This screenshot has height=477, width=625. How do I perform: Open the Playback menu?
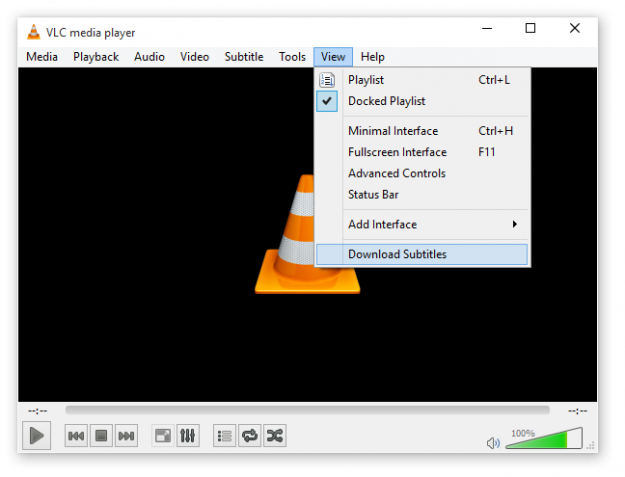coord(96,57)
